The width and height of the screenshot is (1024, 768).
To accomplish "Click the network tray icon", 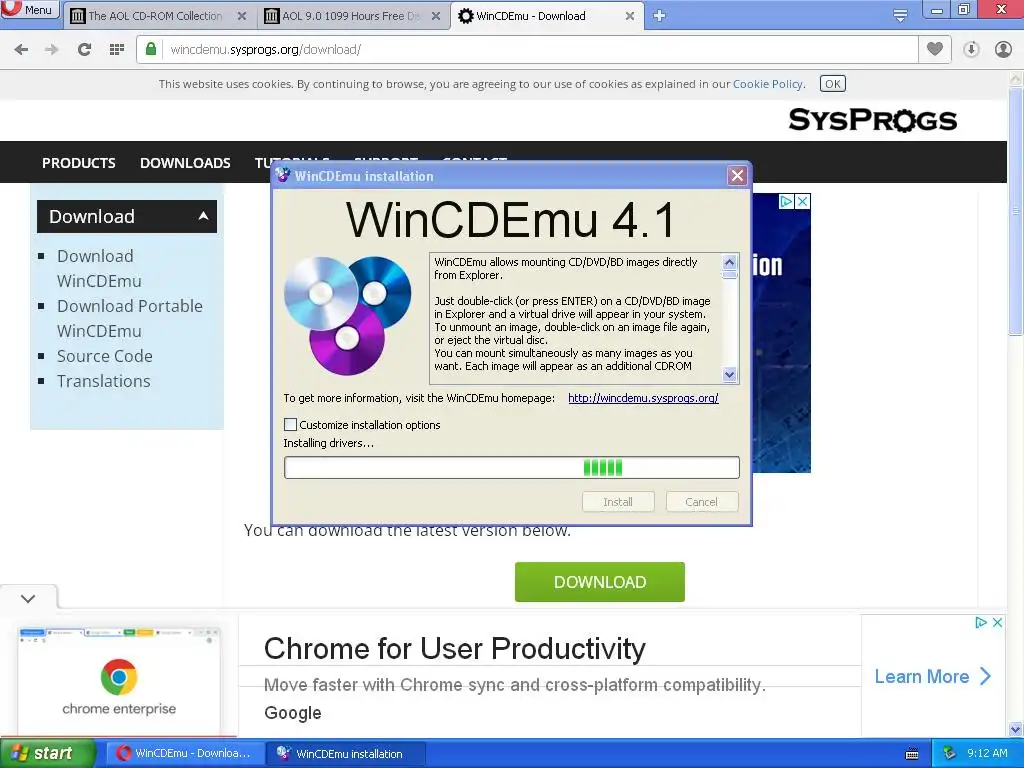I will (950, 753).
